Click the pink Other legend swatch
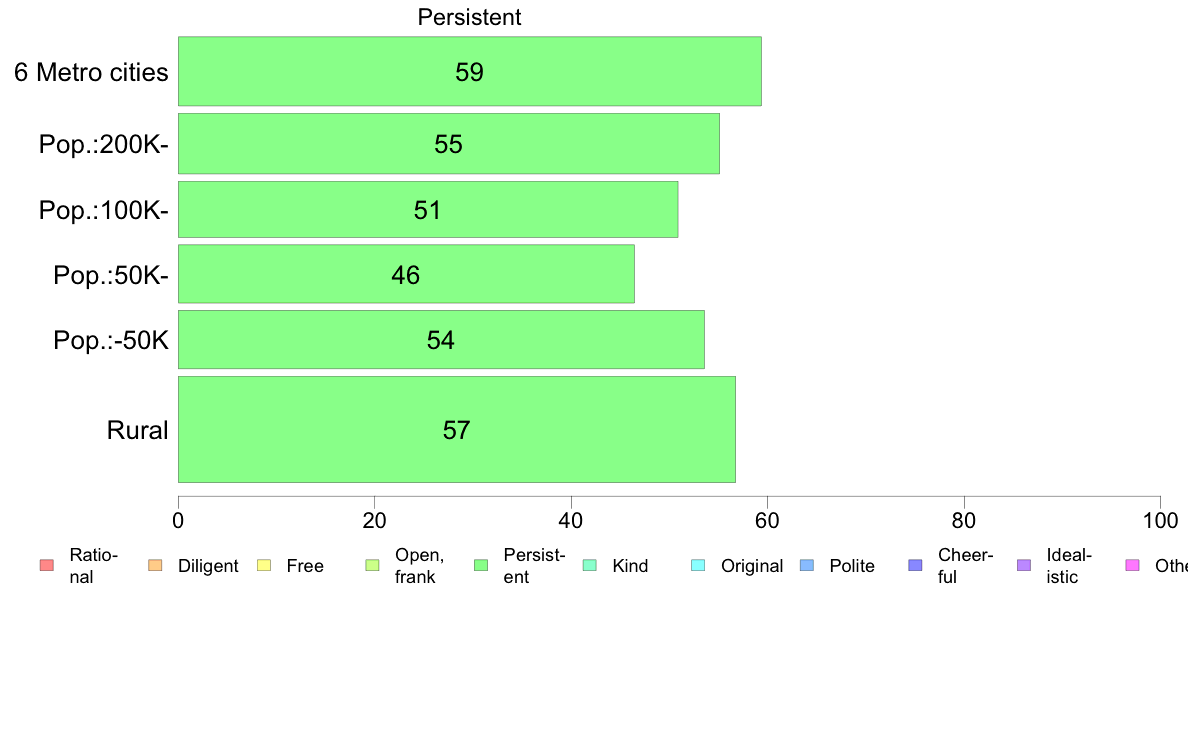The width and height of the screenshot is (1188, 736). [x=1133, y=565]
